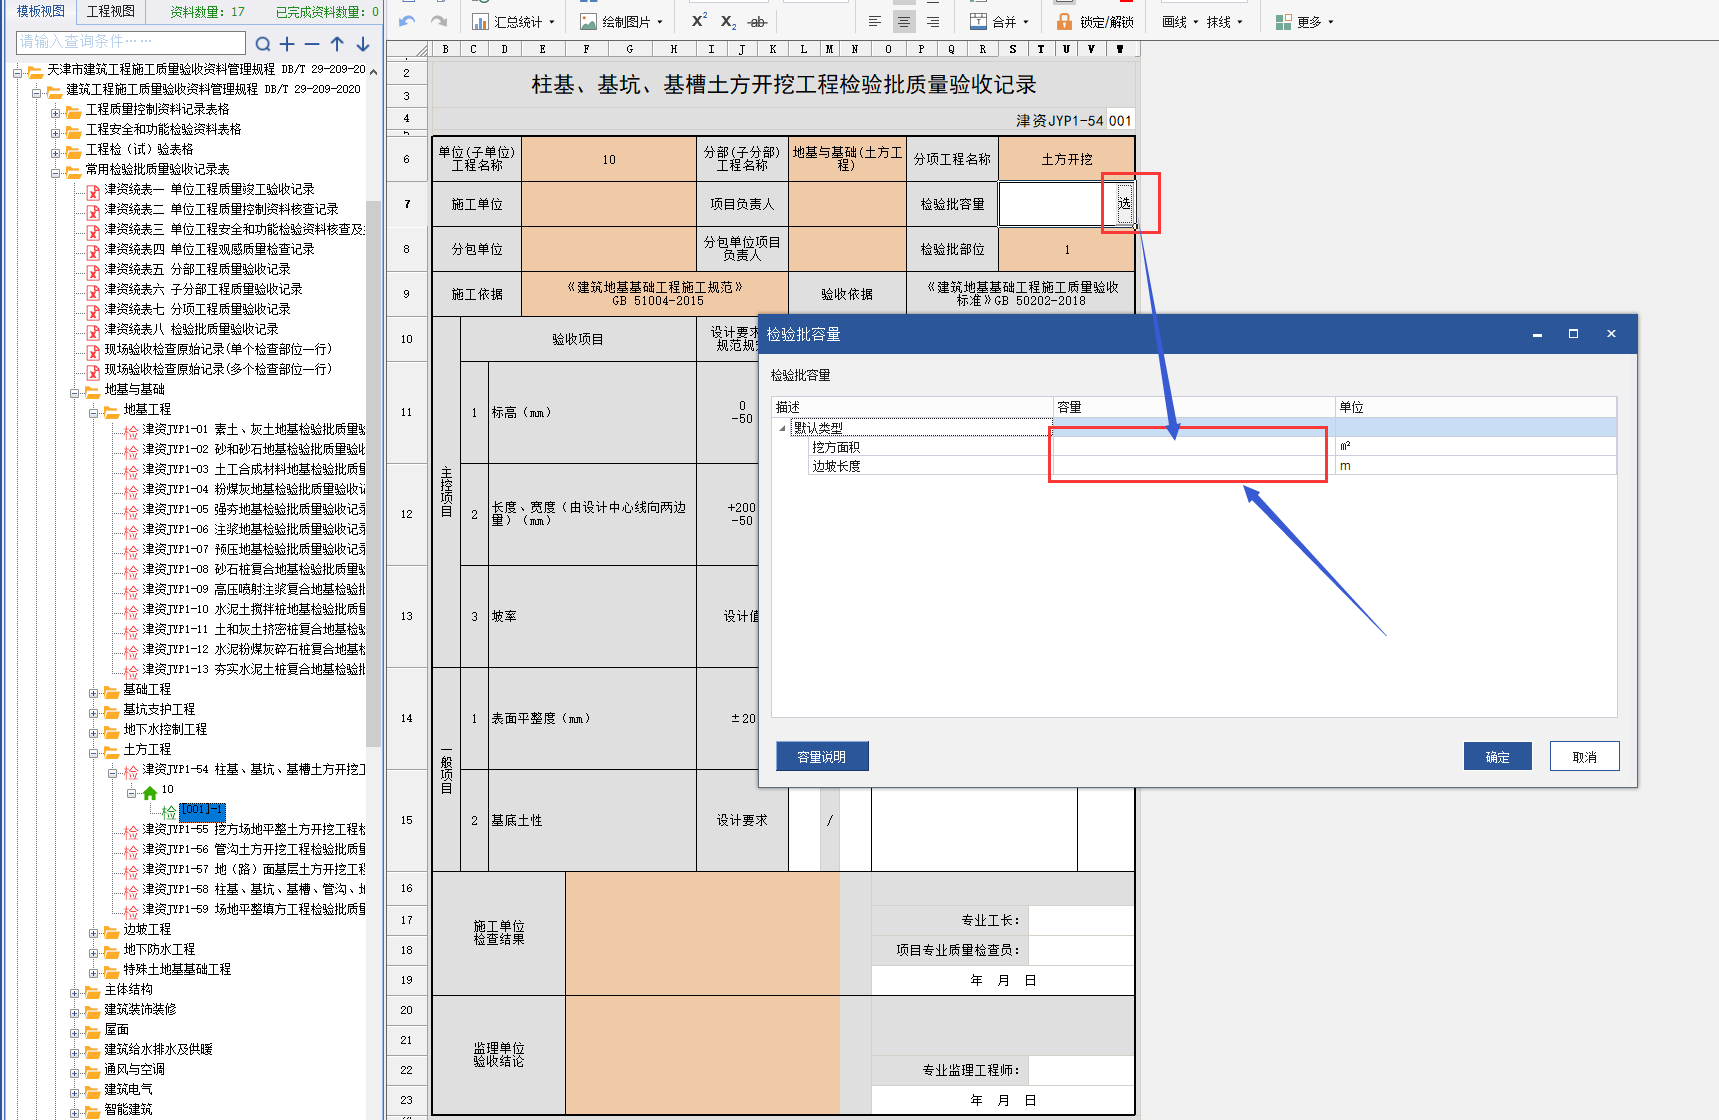Click row header 11 in spreadsheet
1719x1120 pixels.
[406, 412]
